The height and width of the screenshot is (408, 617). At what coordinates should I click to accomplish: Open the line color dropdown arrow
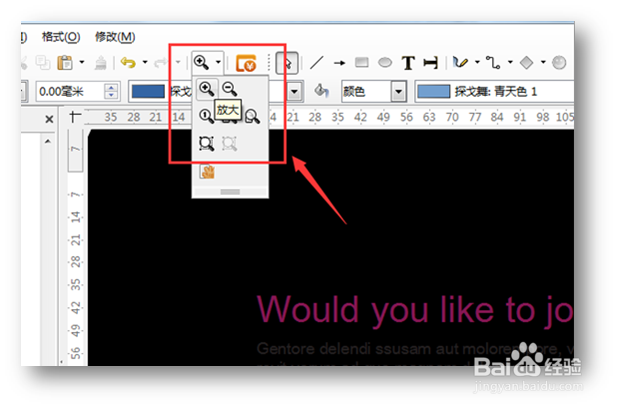(x=294, y=92)
